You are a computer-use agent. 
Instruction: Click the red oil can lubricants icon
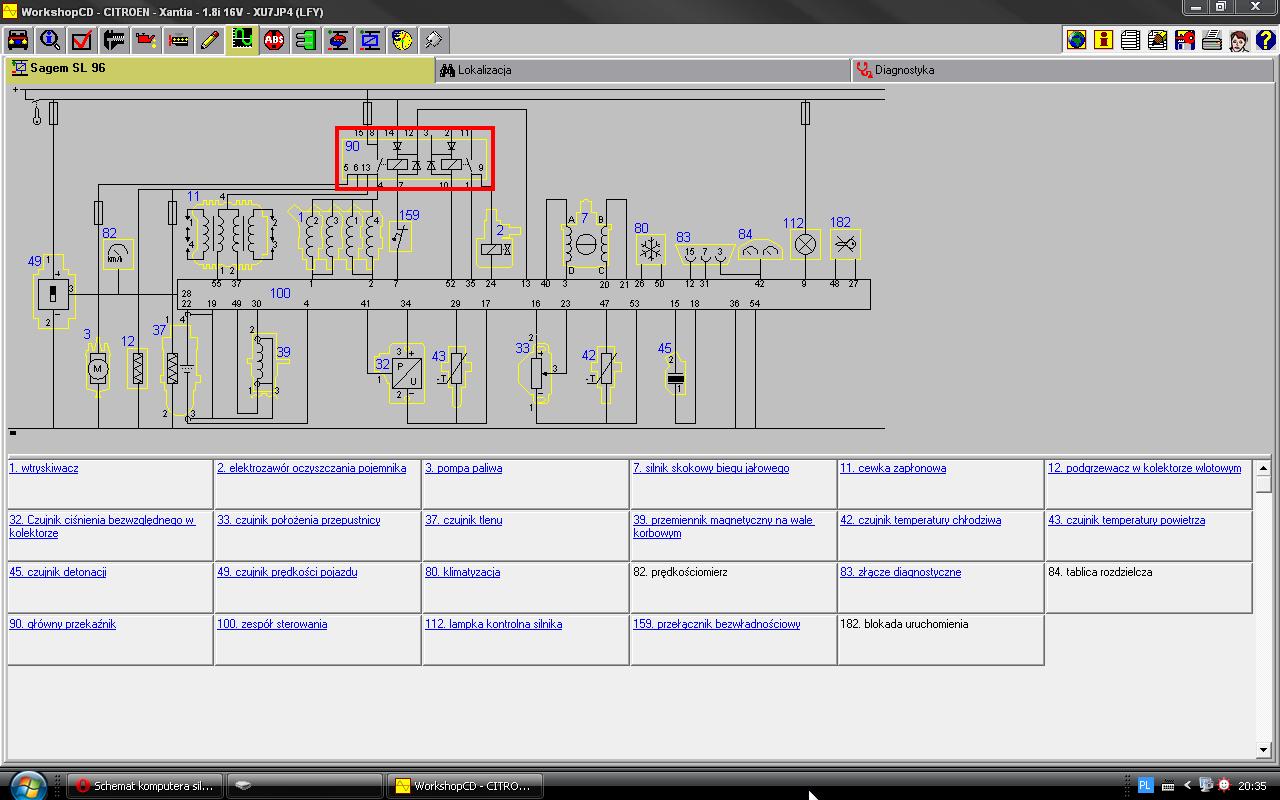coord(146,40)
